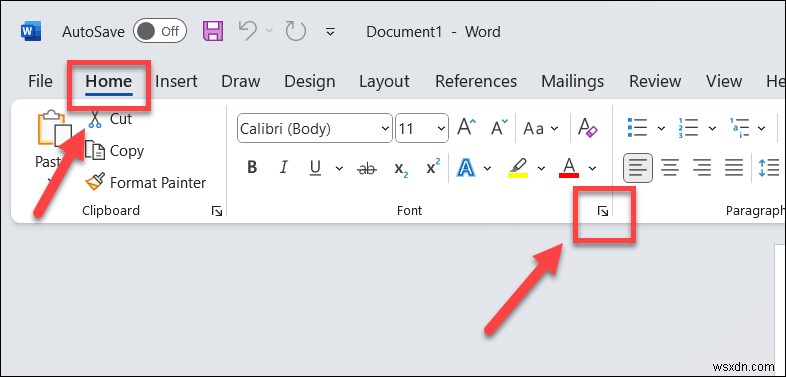Toggle Superscript formatting
The height and width of the screenshot is (377, 786).
[433, 167]
